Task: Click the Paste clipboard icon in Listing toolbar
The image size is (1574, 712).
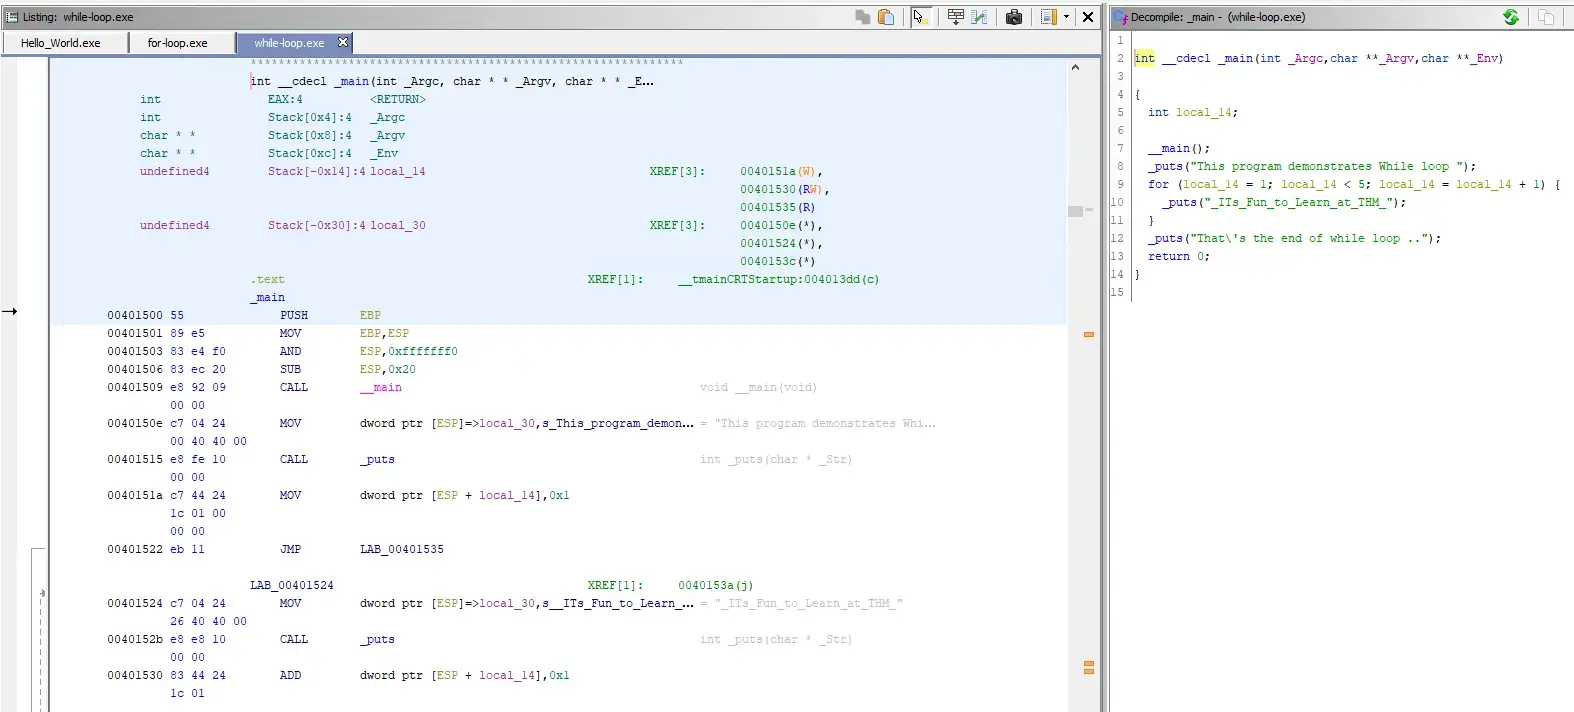Action: [x=886, y=17]
